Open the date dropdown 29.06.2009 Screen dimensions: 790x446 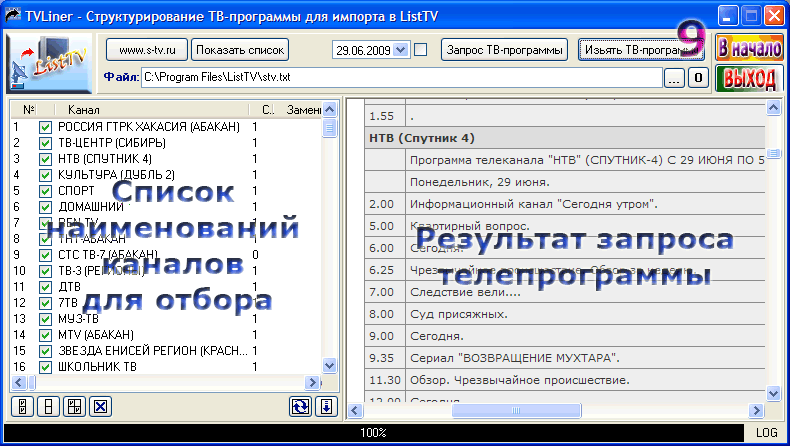(x=401, y=50)
